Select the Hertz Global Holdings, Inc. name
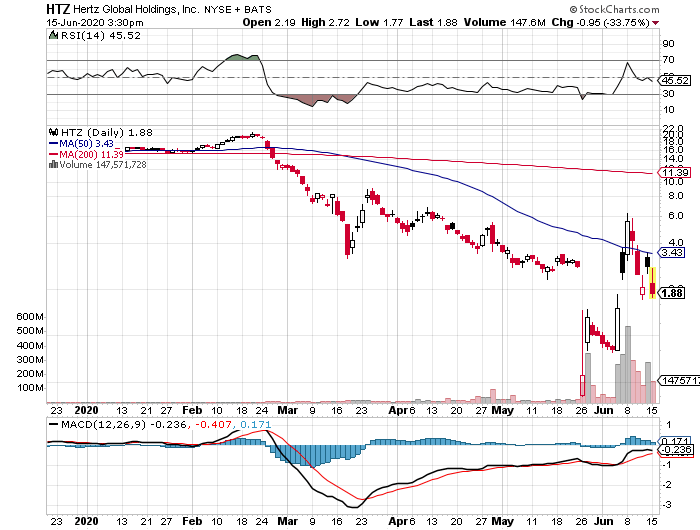This screenshot has width=700, height=530. 136,9
